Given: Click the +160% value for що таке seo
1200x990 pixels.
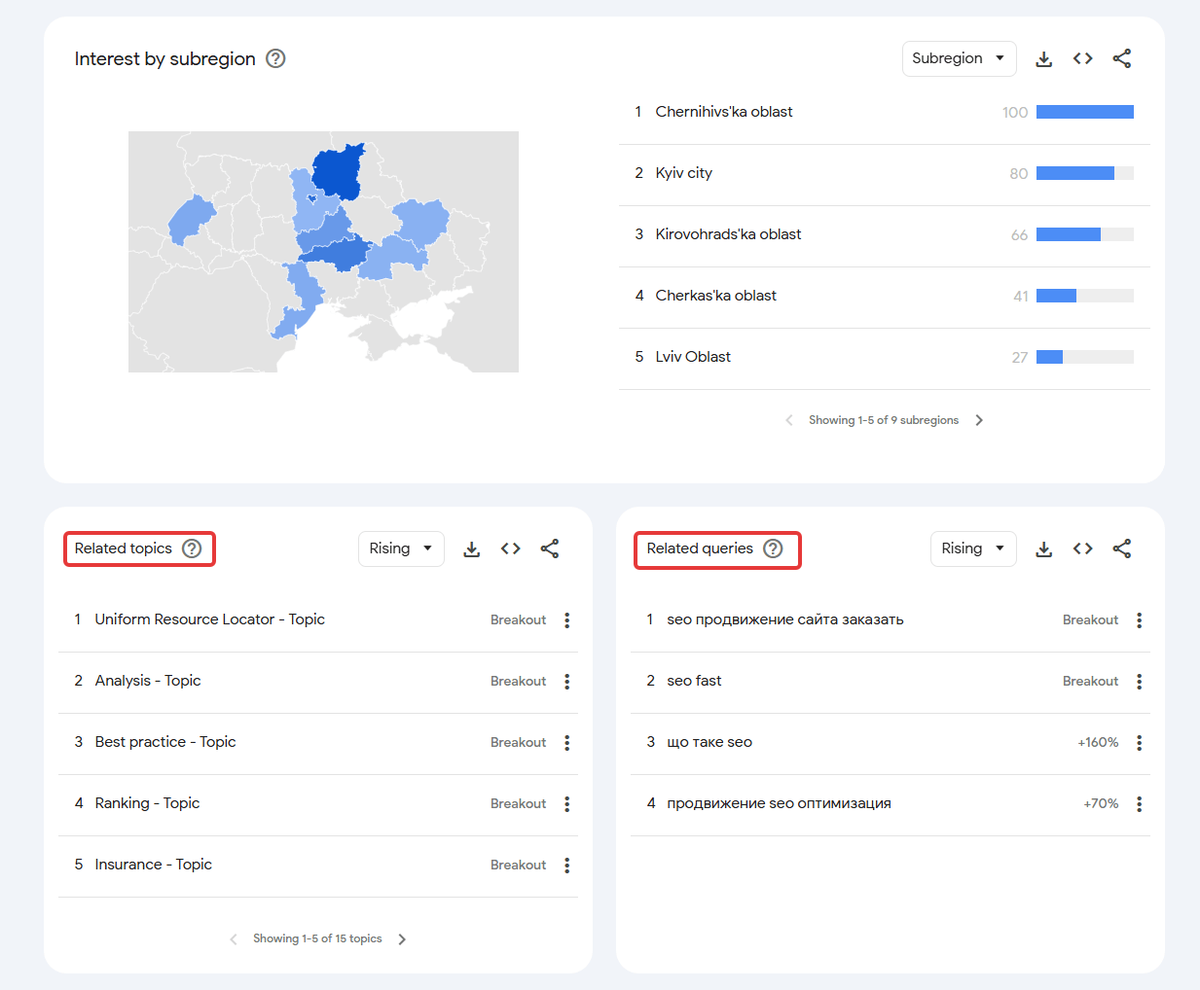Looking at the screenshot, I should [1098, 742].
